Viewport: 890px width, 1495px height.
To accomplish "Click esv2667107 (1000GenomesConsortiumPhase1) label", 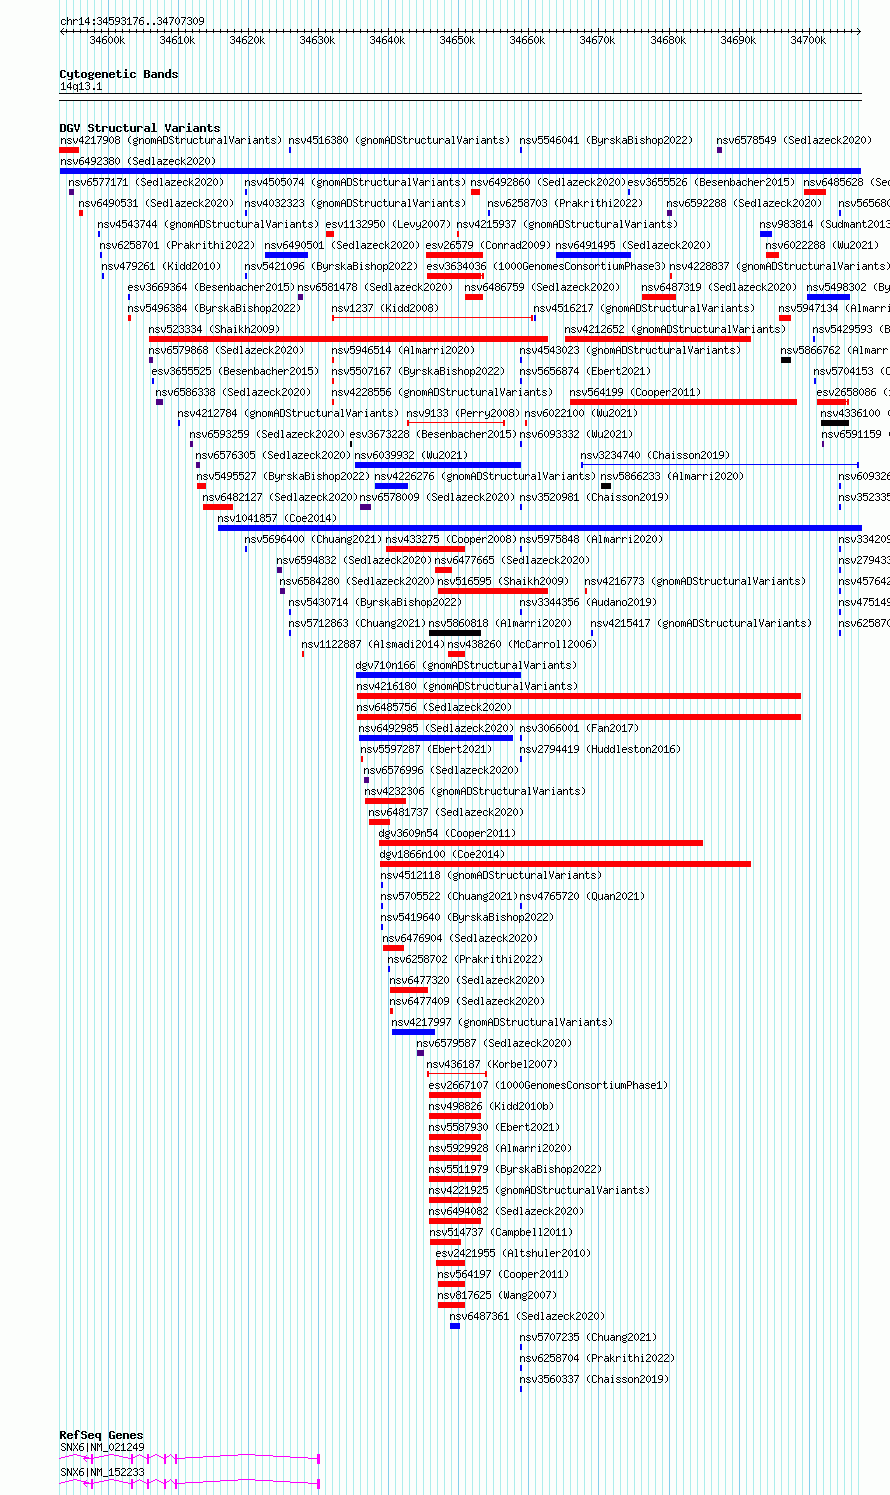I will click(548, 1085).
